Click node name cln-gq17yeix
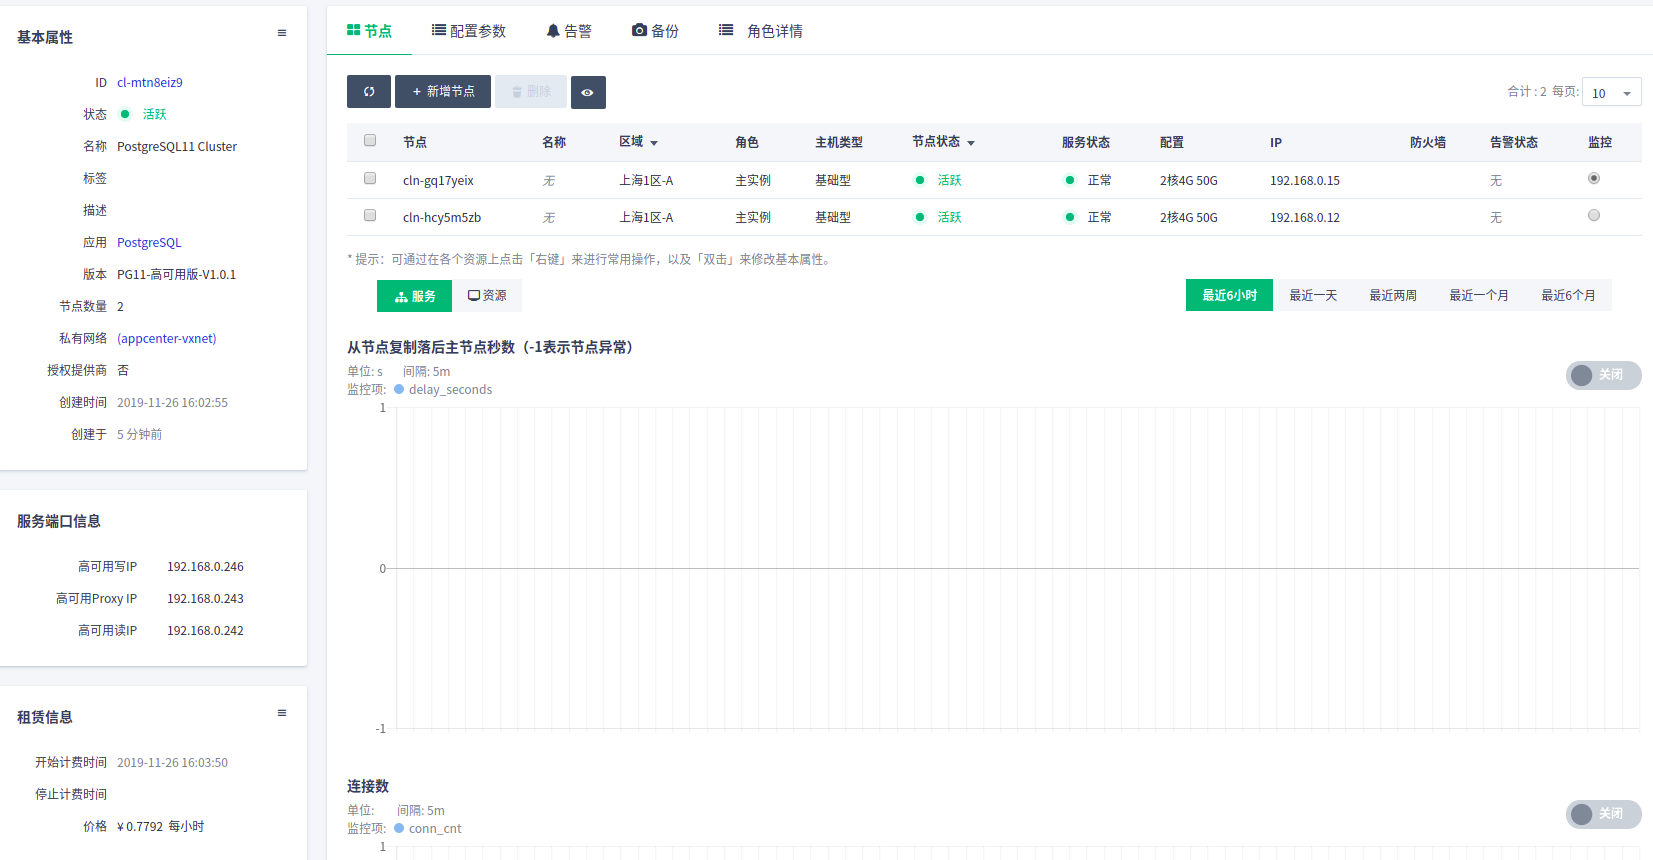 (x=438, y=181)
